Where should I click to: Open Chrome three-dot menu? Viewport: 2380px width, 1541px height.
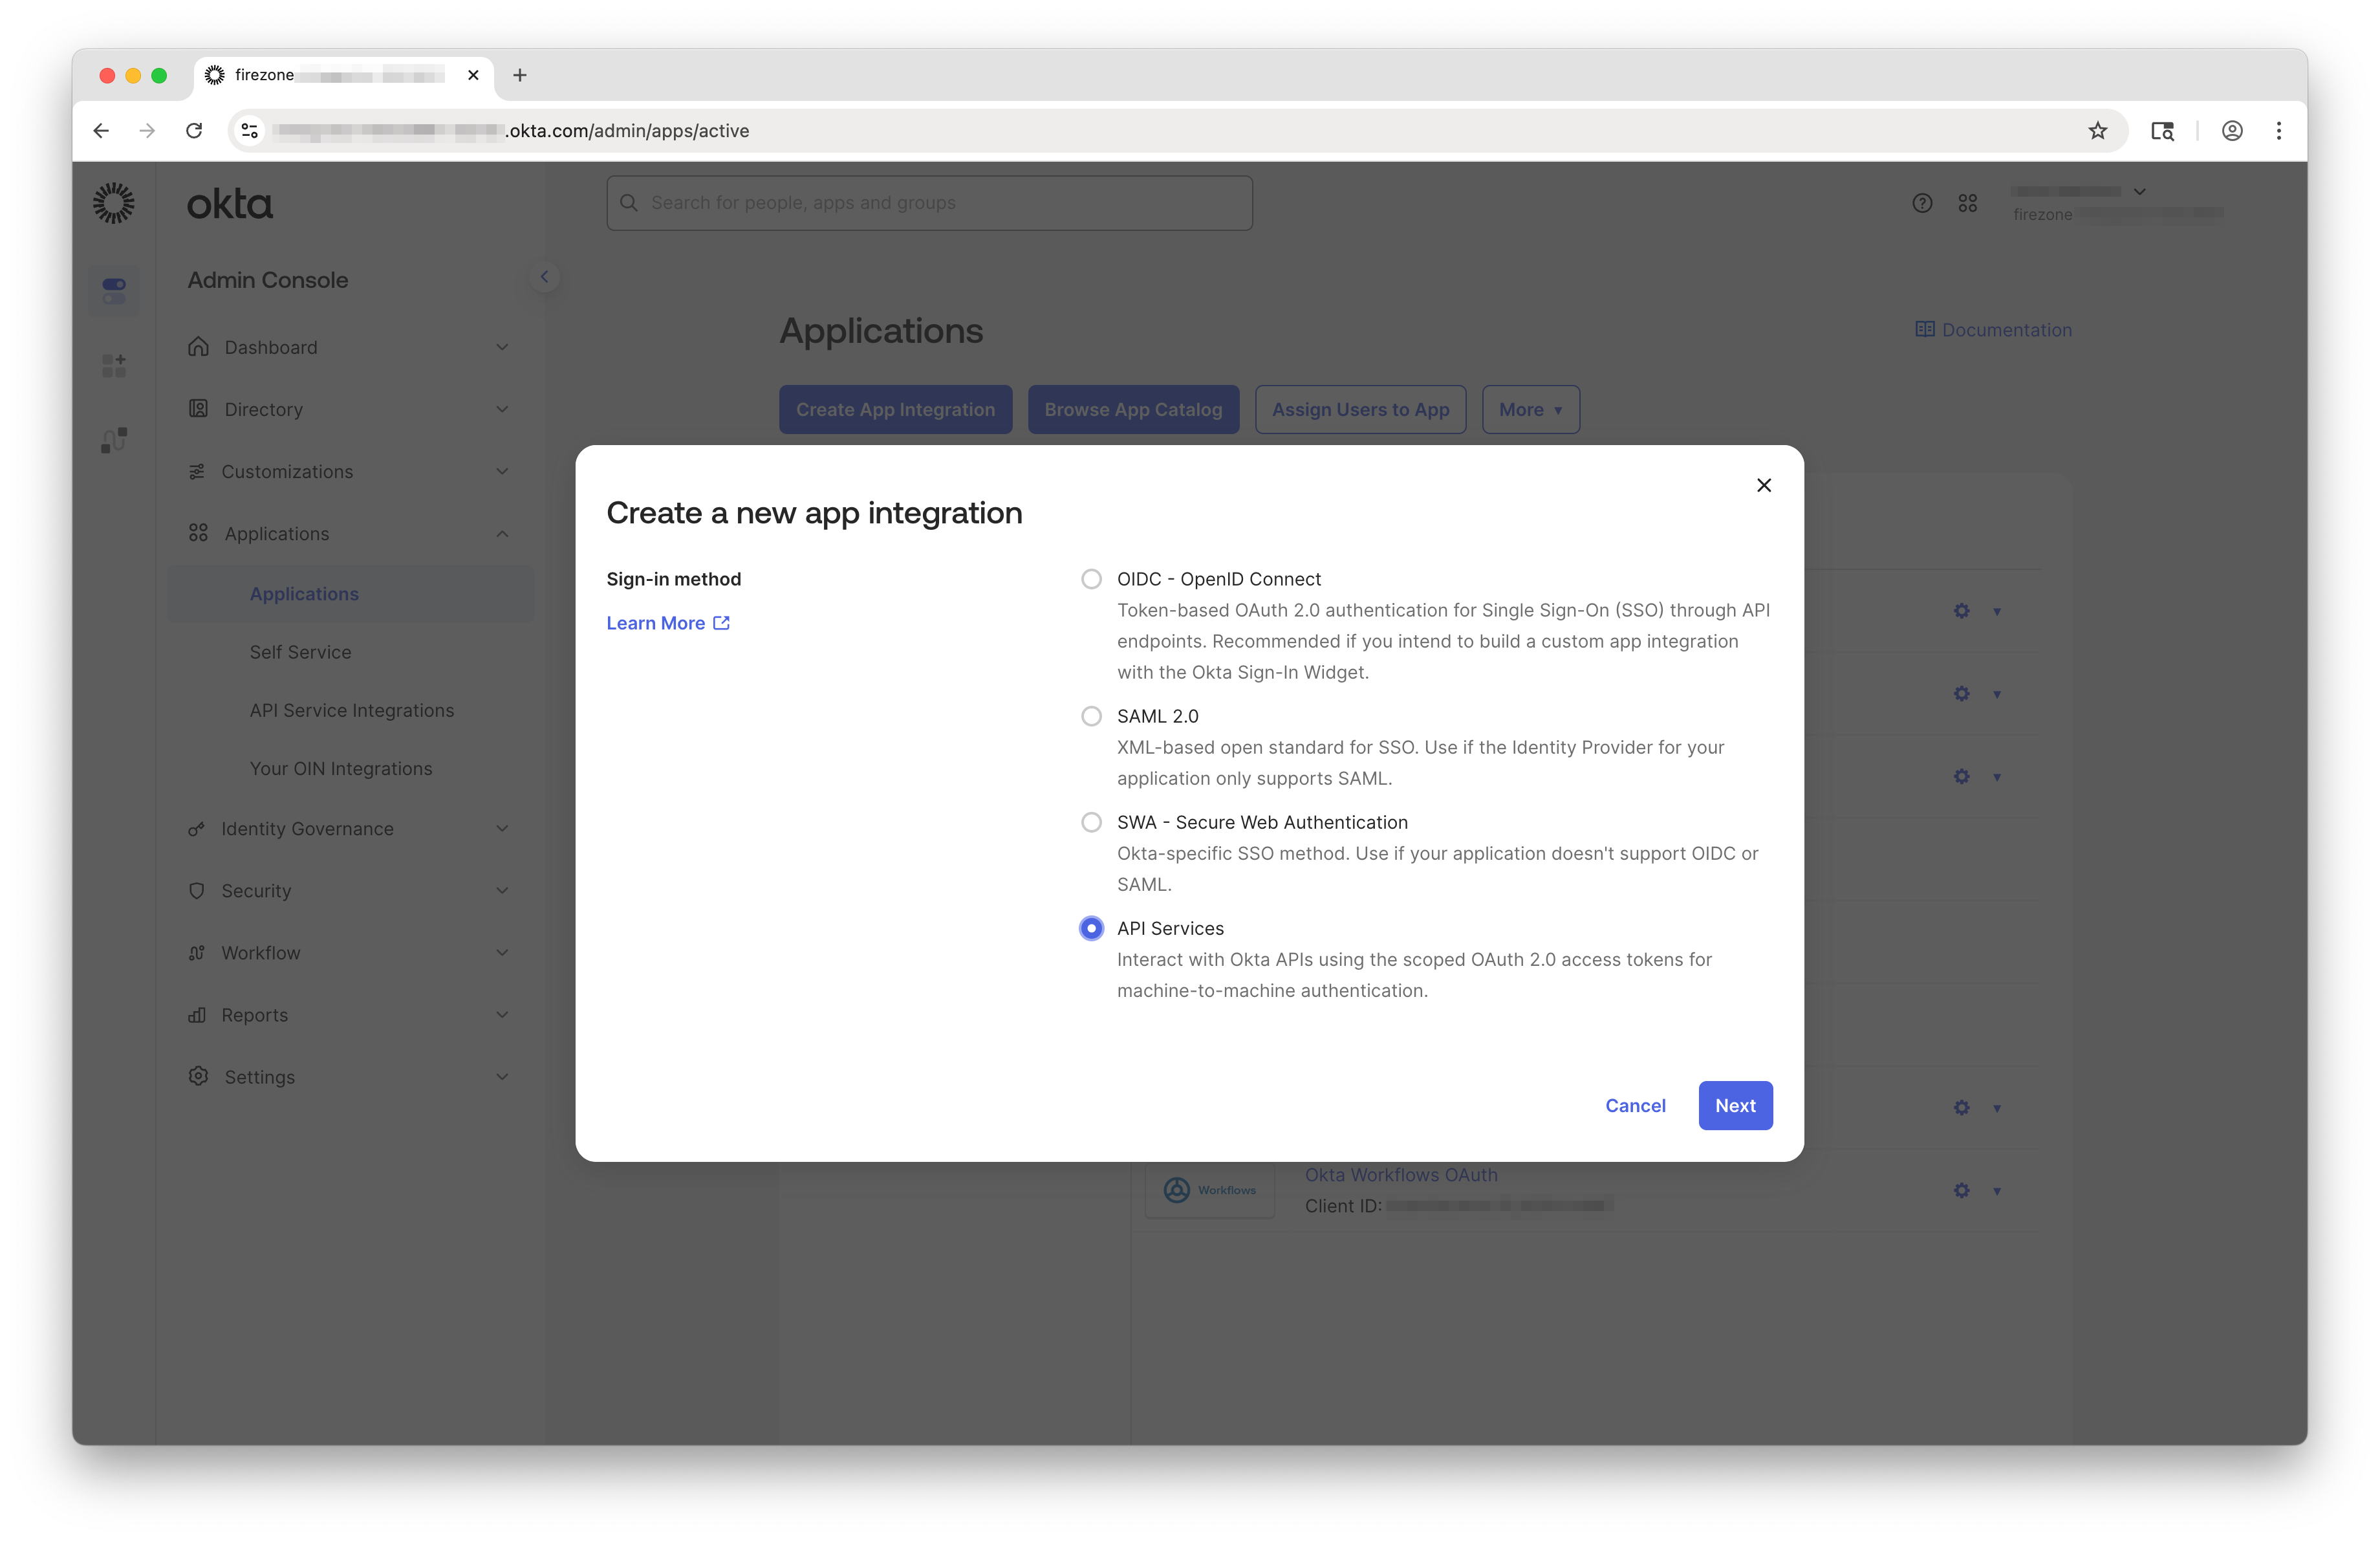(2278, 131)
